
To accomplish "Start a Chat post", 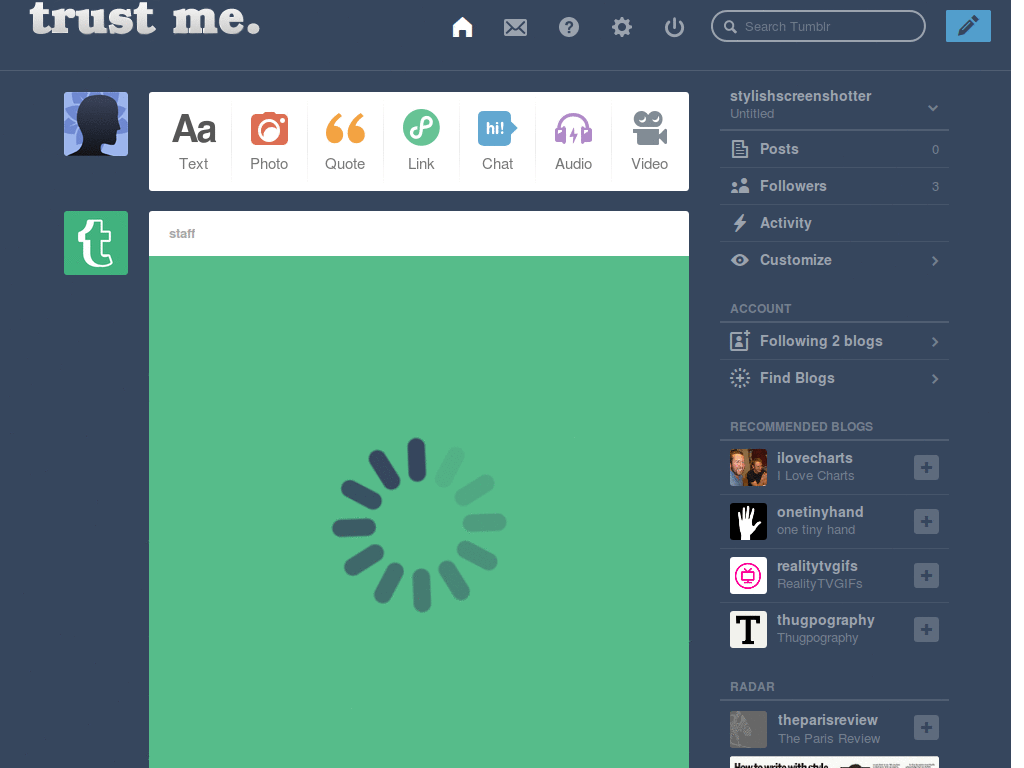I will pos(497,141).
